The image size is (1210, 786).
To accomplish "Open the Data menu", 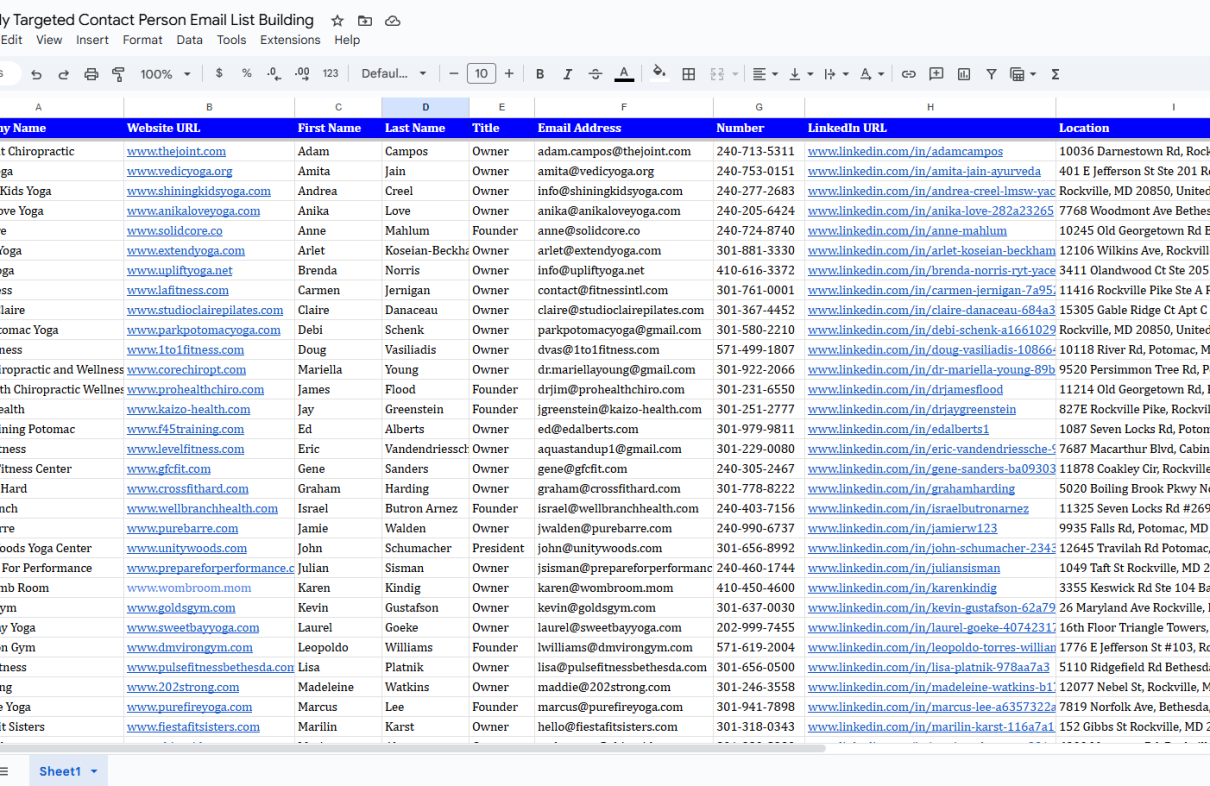I will pyautogui.click(x=190, y=40).
